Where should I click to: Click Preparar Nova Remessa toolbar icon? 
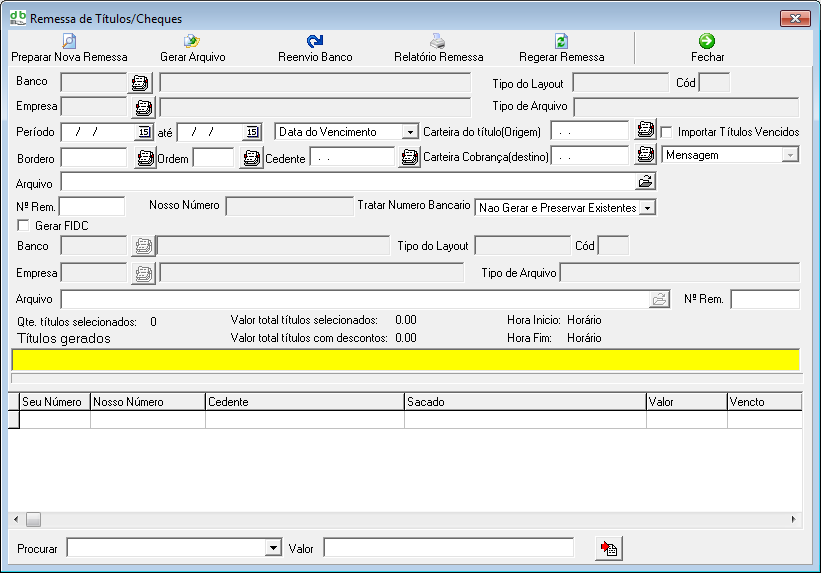pyautogui.click(x=69, y=41)
